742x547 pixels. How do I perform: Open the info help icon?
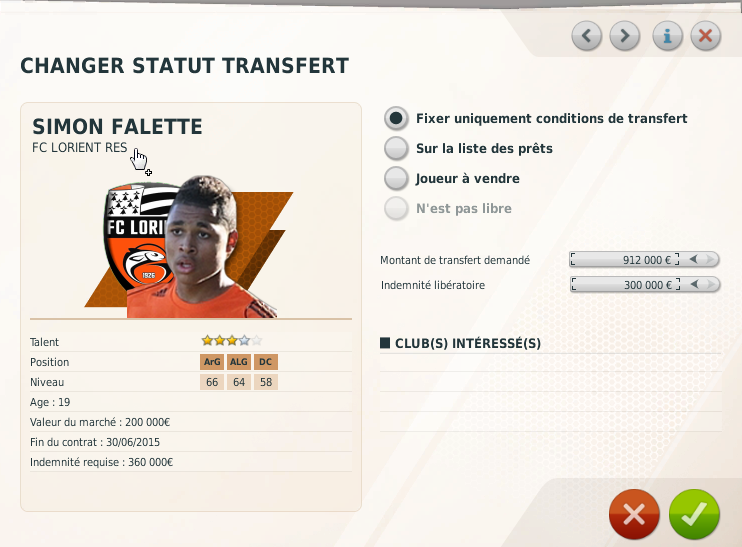pos(668,36)
